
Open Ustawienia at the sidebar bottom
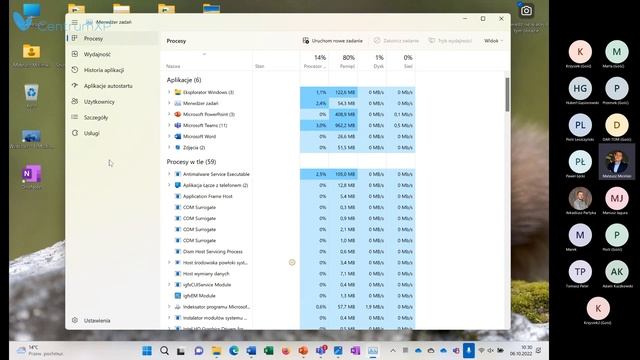tap(113, 320)
